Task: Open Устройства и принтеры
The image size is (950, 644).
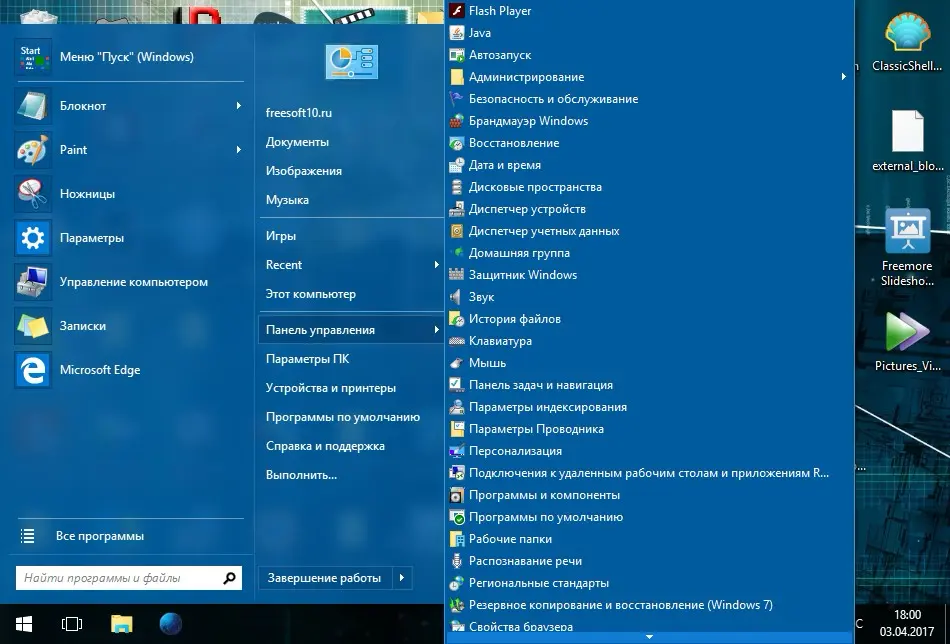Action: click(x=331, y=388)
